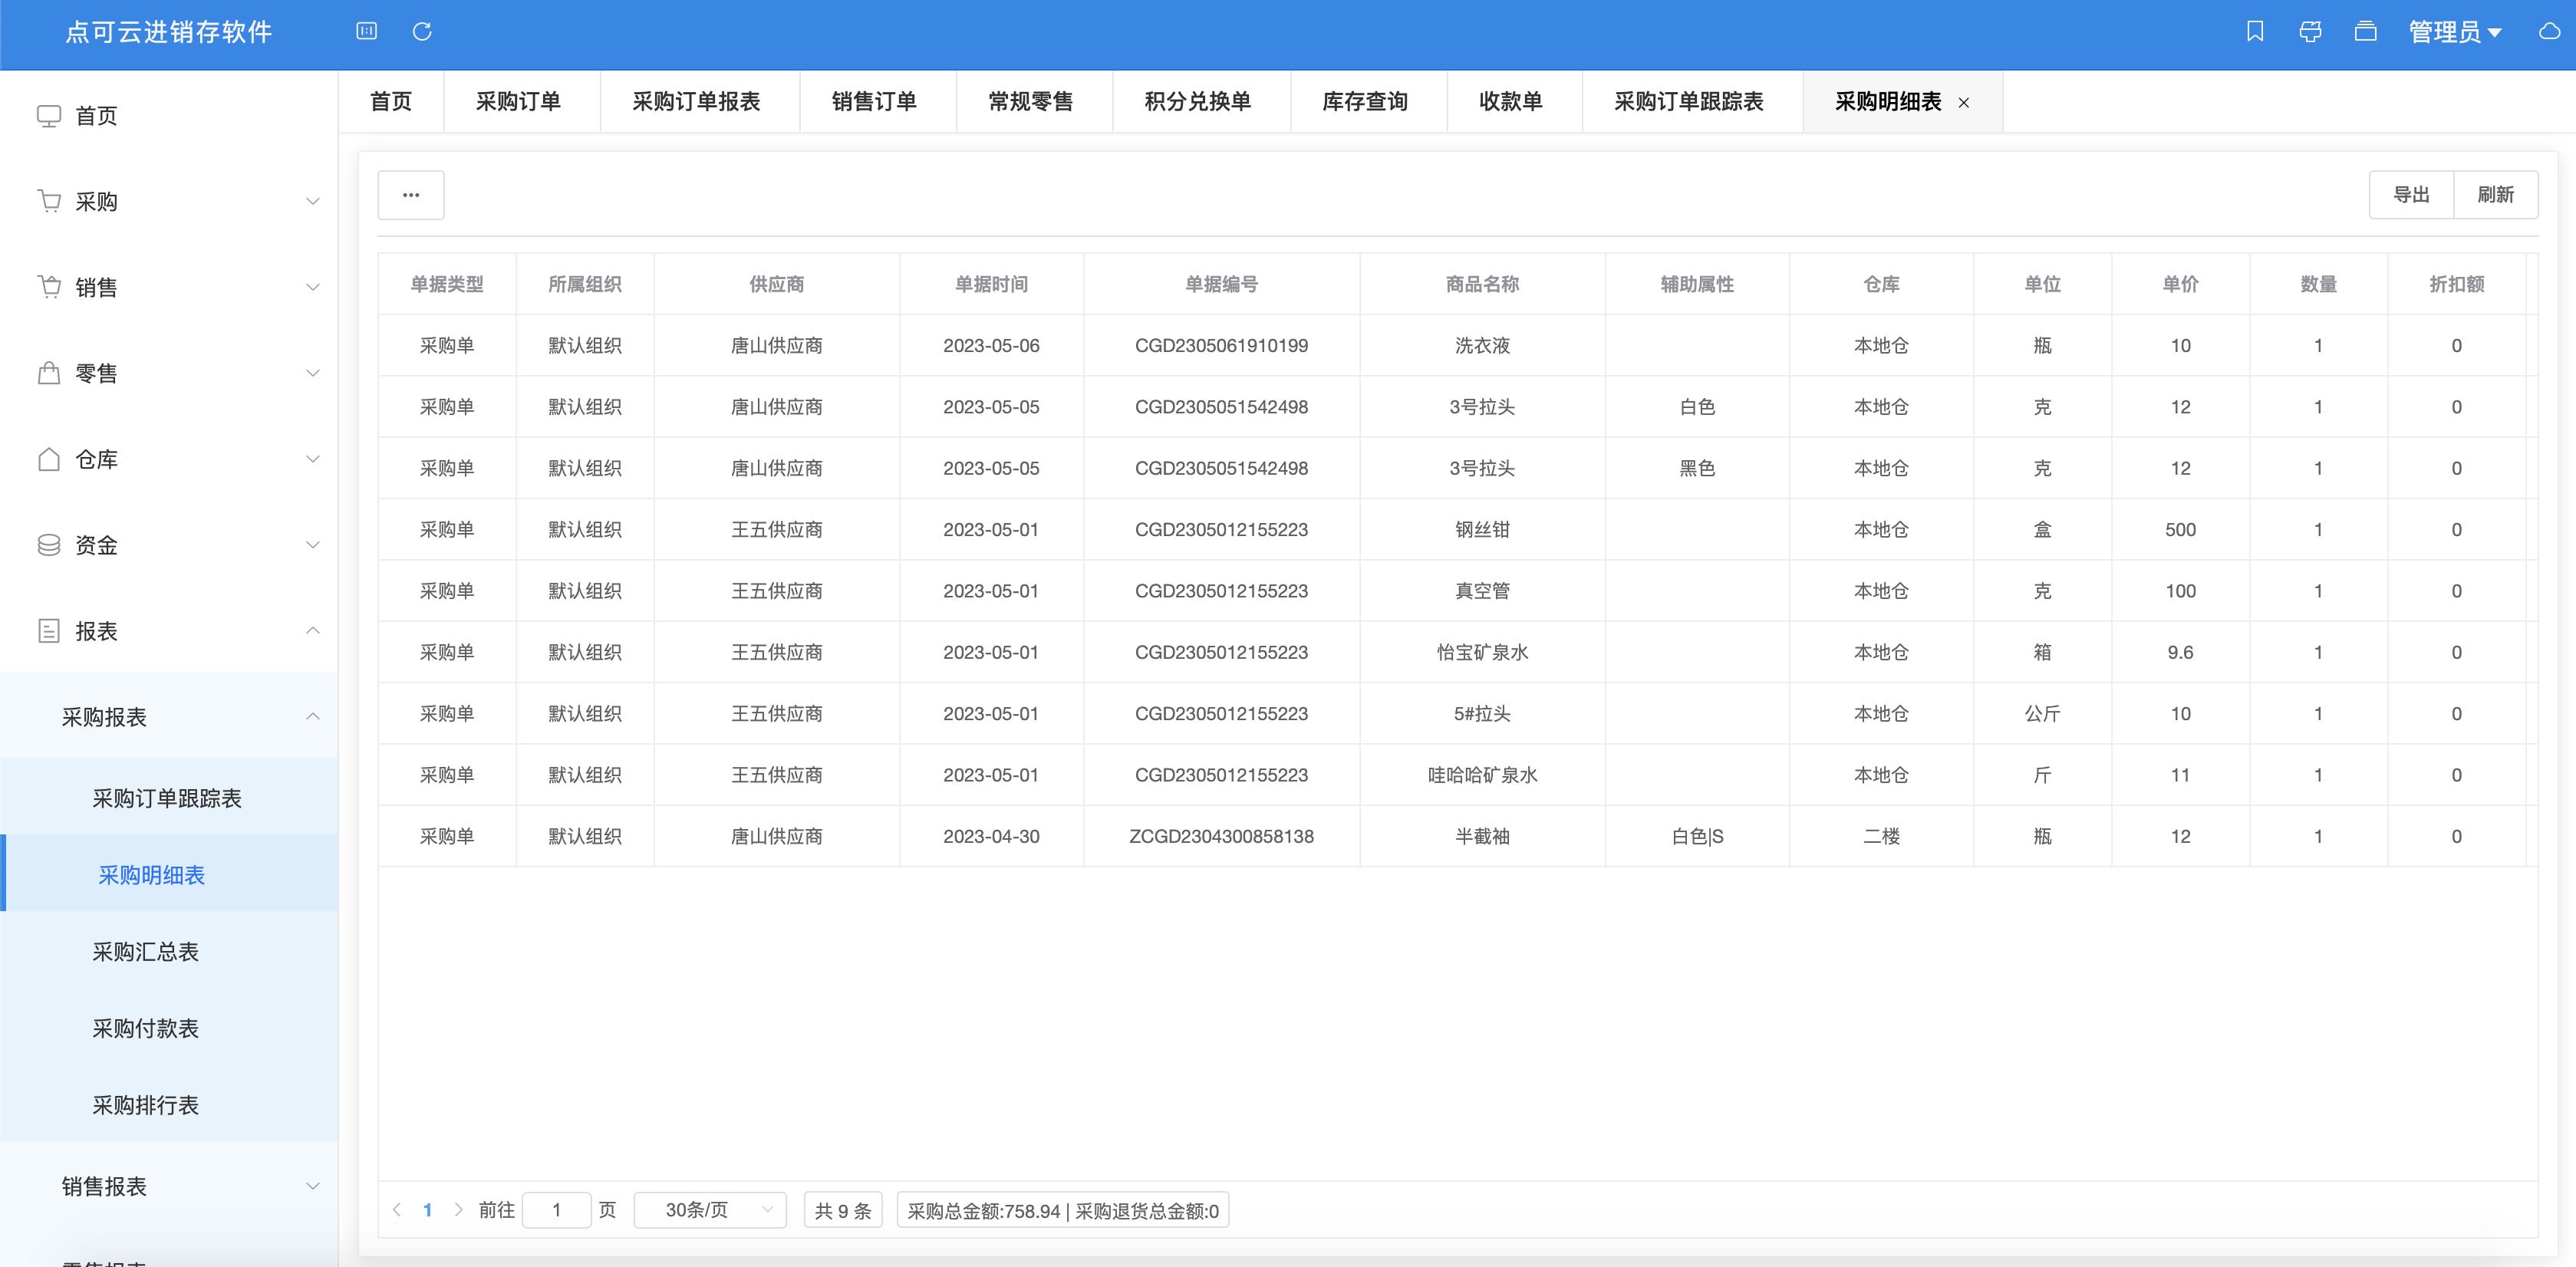Open the print icon in the top bar

[2311, 31]
